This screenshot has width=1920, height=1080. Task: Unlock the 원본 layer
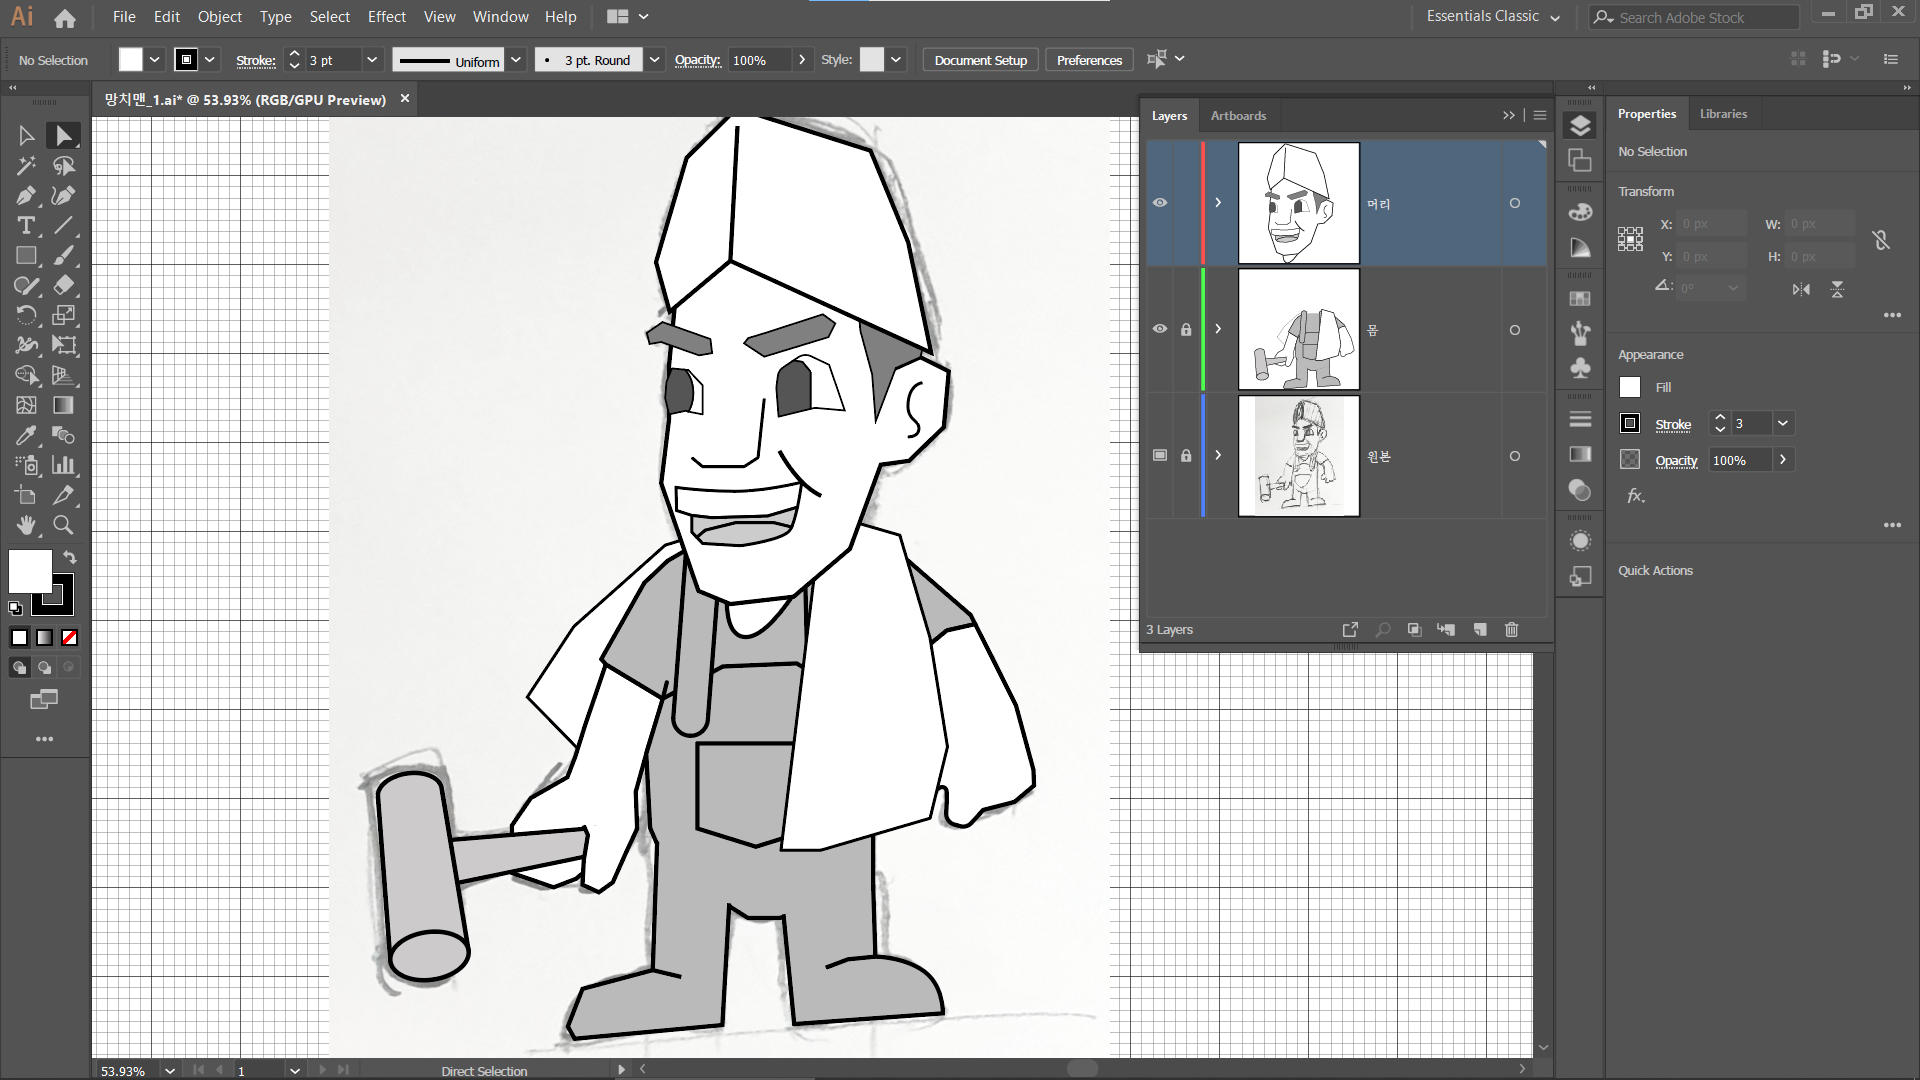(1186, 456)
